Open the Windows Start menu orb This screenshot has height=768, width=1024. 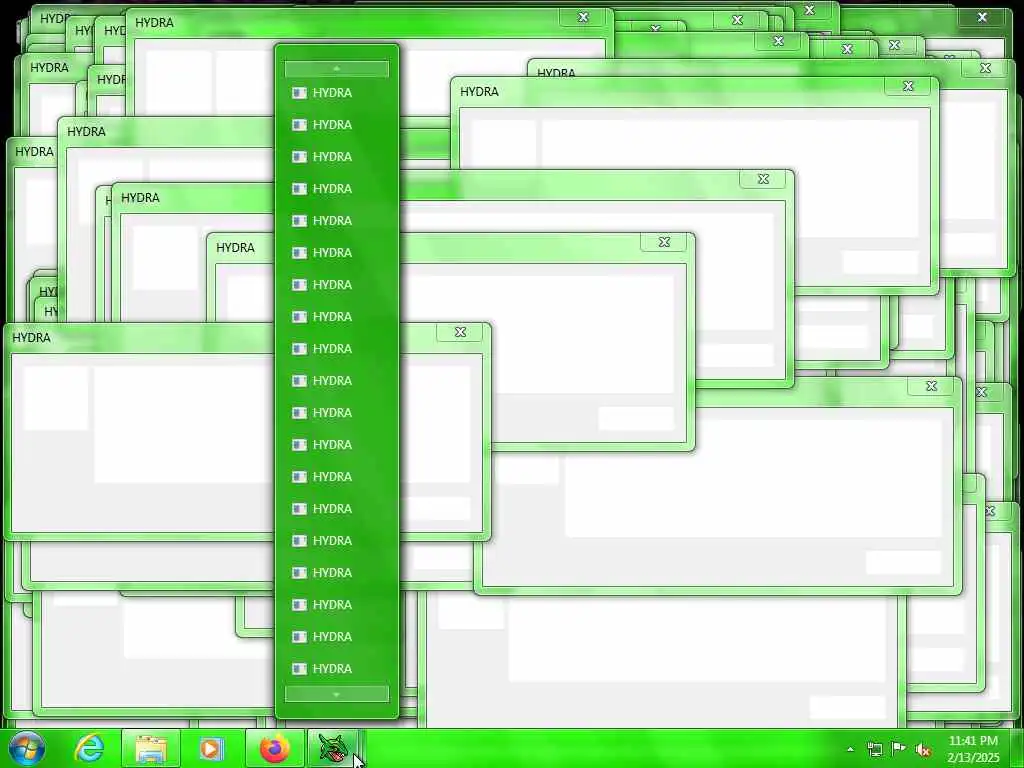tap(27, 748)
